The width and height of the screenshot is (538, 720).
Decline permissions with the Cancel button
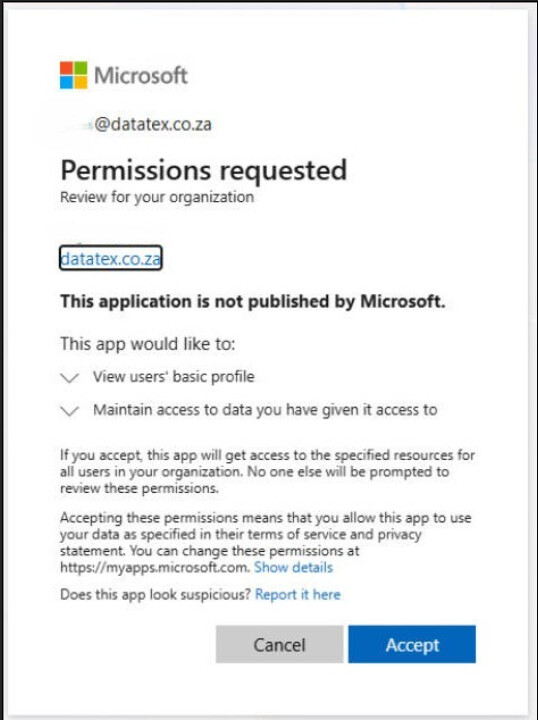tap(279, 644)
